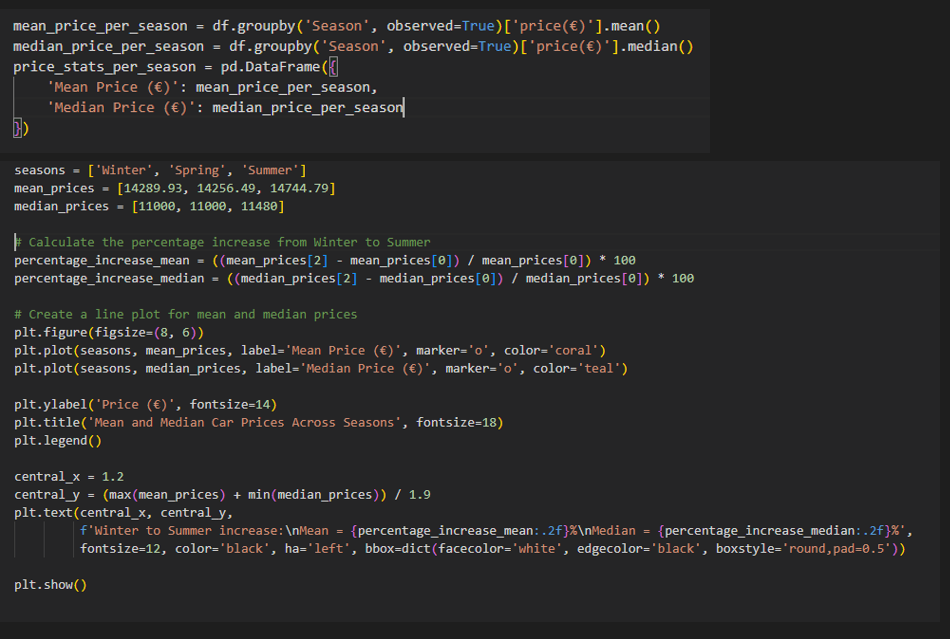Viewport: 950px width, 639px height.
Task: Click the 'coral' color string
Action: [x=573, y=351]
